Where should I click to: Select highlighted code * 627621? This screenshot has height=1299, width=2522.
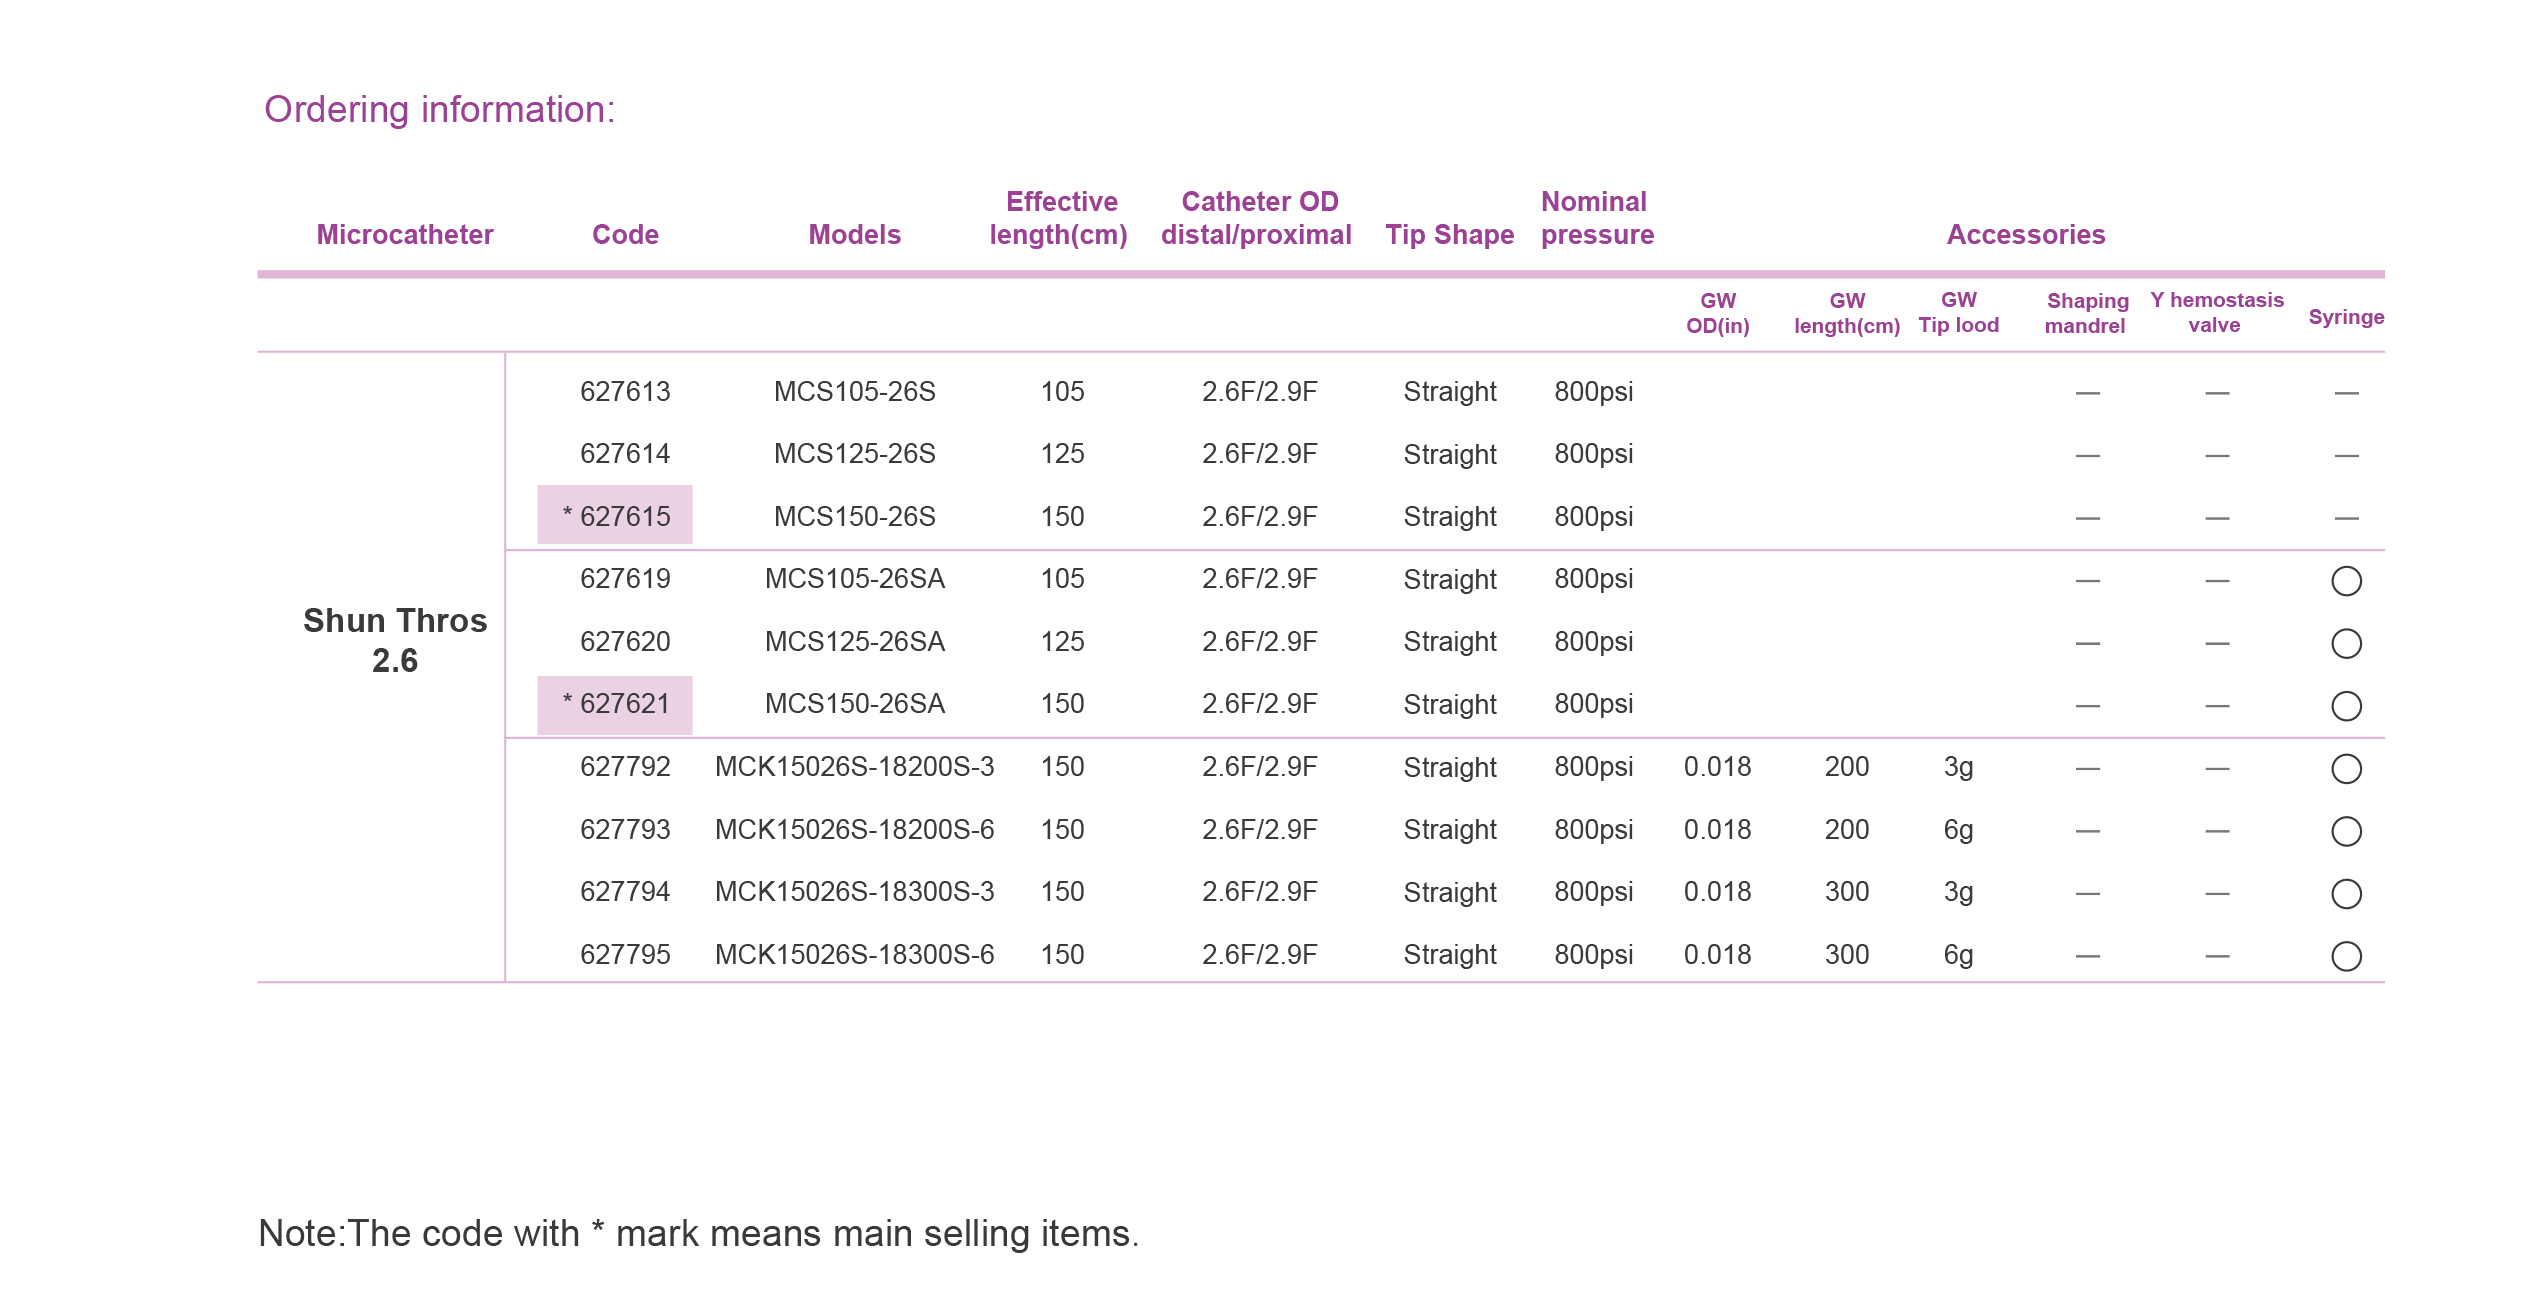615,704
